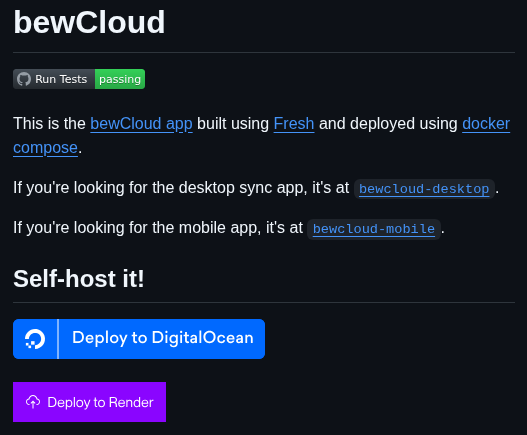Image resolution: width=527 pixels, height=435 pixels.
Task: Click the bewCloud heading
Action: 89,22
